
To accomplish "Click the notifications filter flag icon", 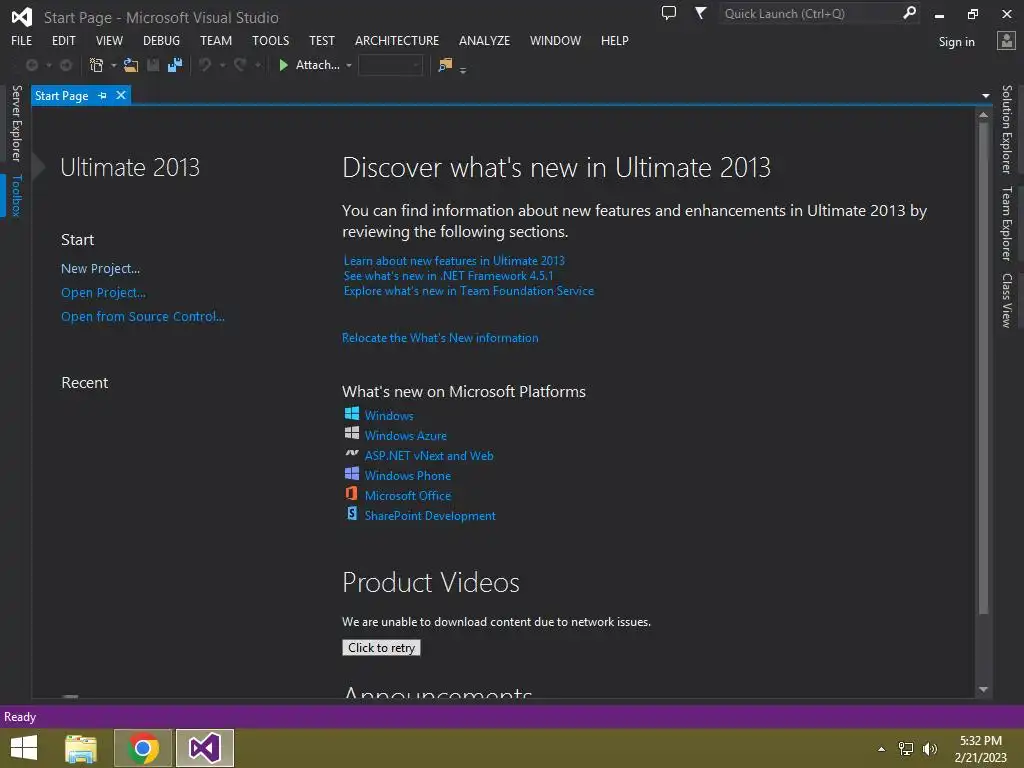I will pyautogui.click(x=700, y=13).
